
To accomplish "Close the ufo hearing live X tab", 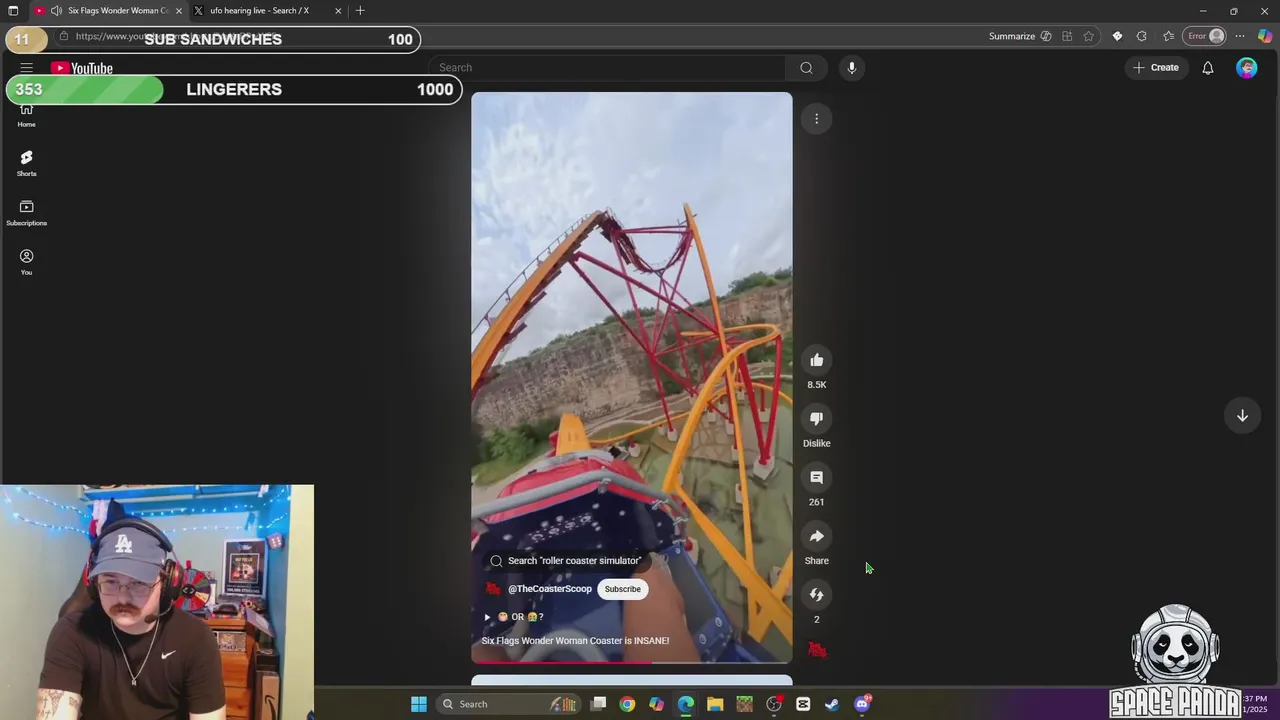I will pos(338,11).
